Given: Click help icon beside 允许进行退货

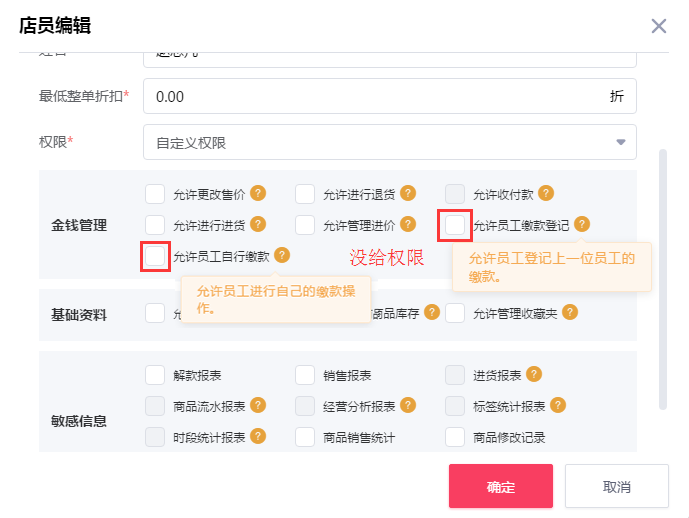Looking at the screenshot, I should (407, 193).
